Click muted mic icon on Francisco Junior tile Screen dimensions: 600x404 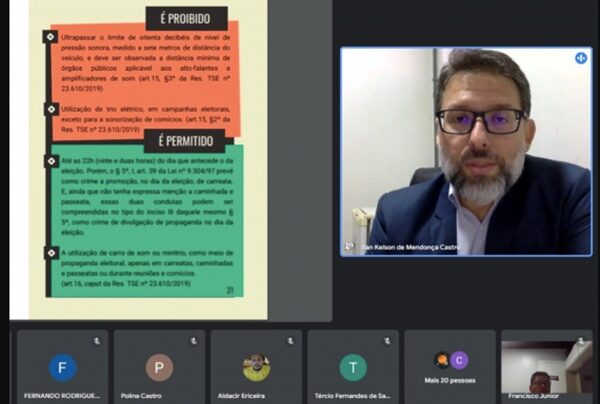582,341
